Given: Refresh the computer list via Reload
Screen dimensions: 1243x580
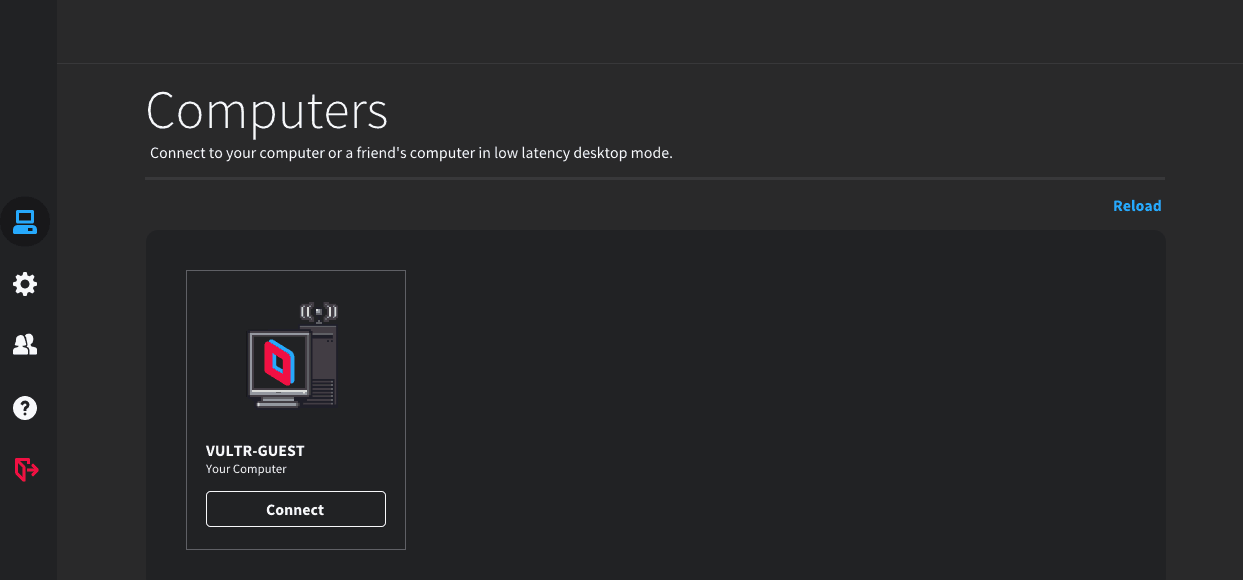Looking at the screenshot, I should pyautogui.click(x=1137, y=205).
